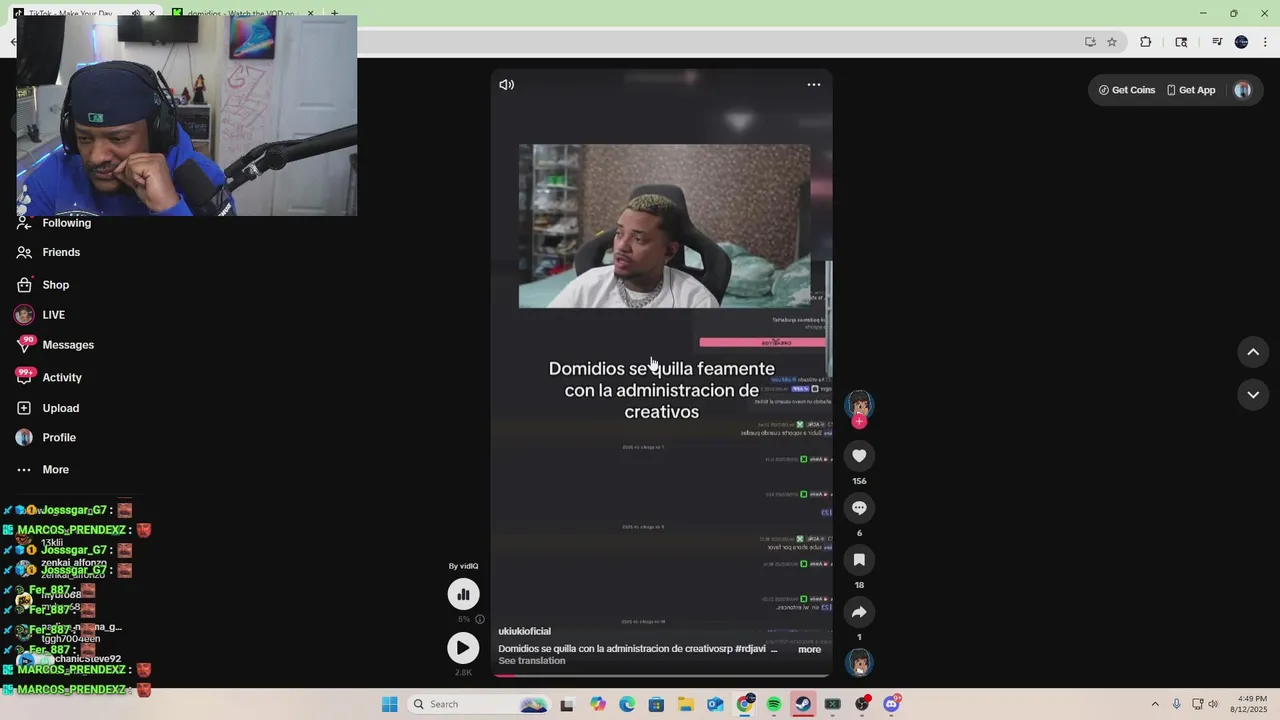Open Chrome from the taskbar

745,704
